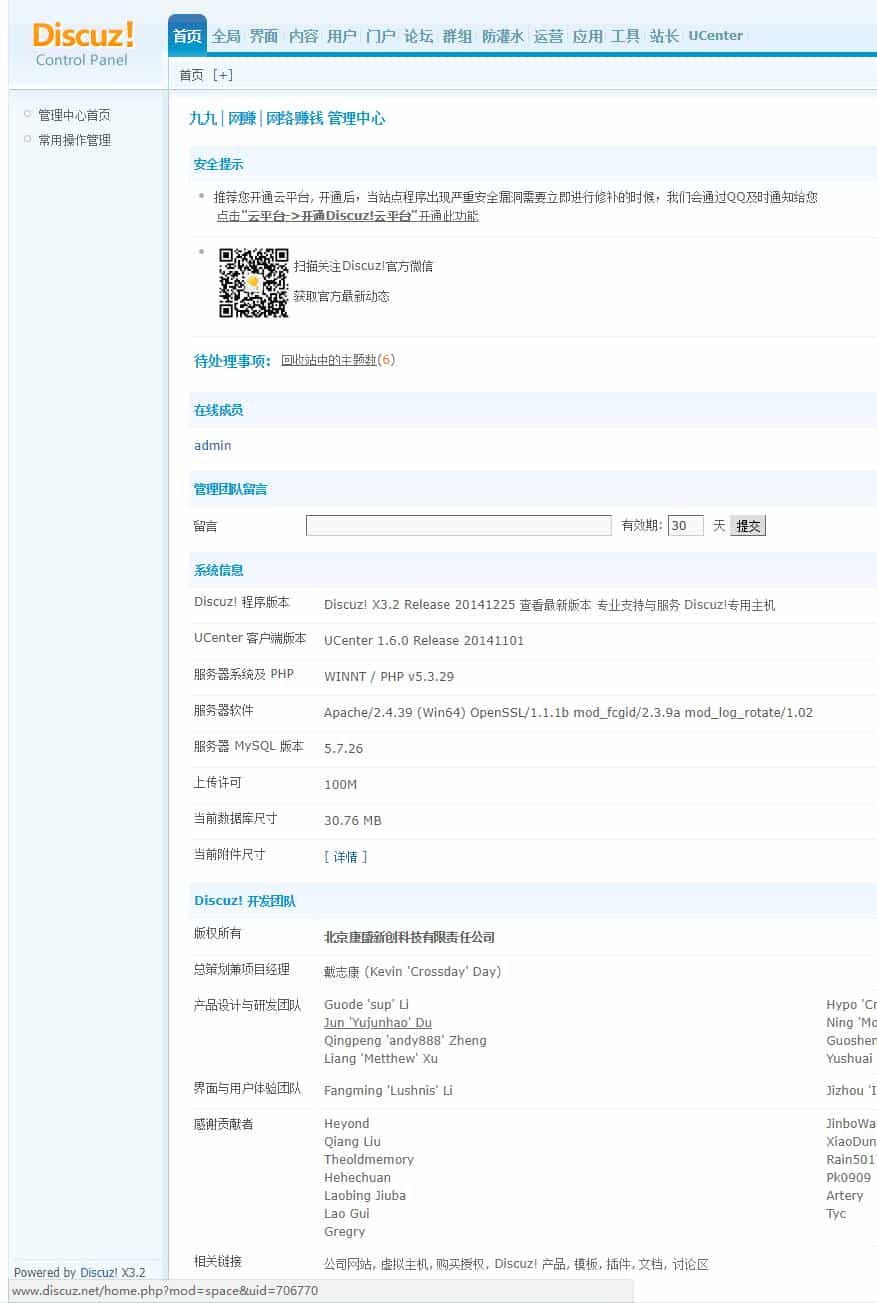
Task: Click contributor Gregry
Action: (x=345, y=1232)
